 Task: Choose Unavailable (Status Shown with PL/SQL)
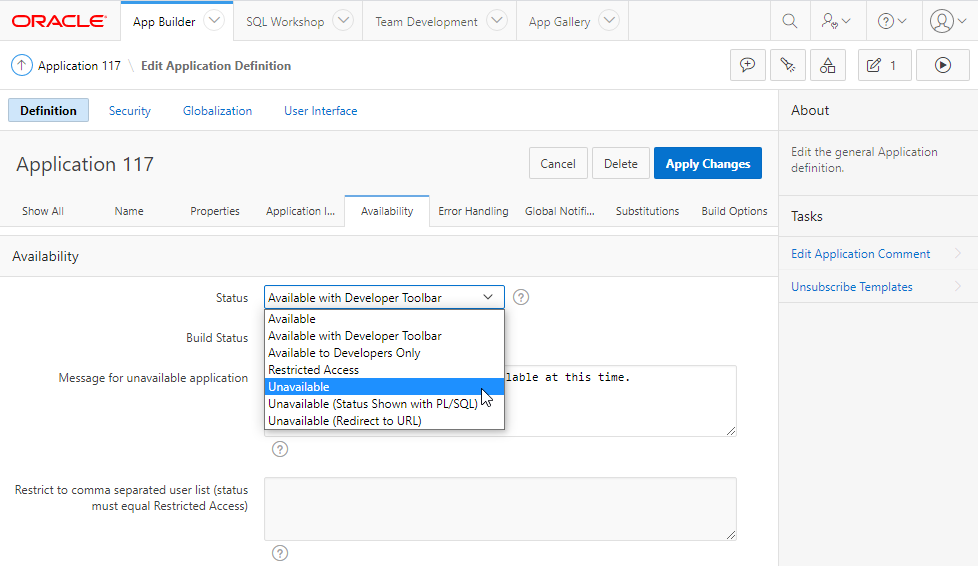coord(384,404)
